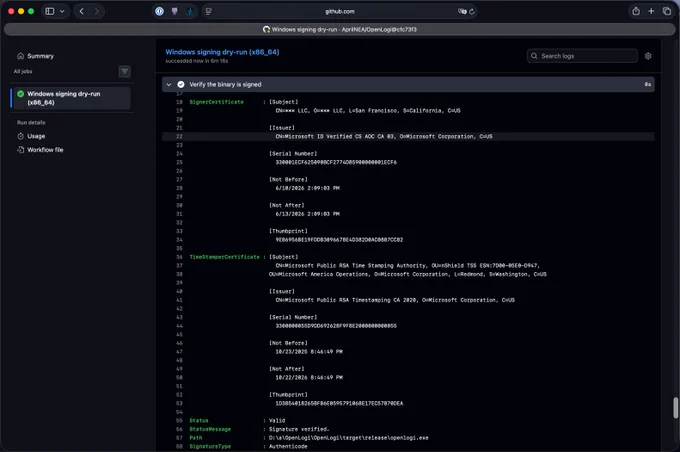
Task: Click log line number 36
Action: pos(180,257)
